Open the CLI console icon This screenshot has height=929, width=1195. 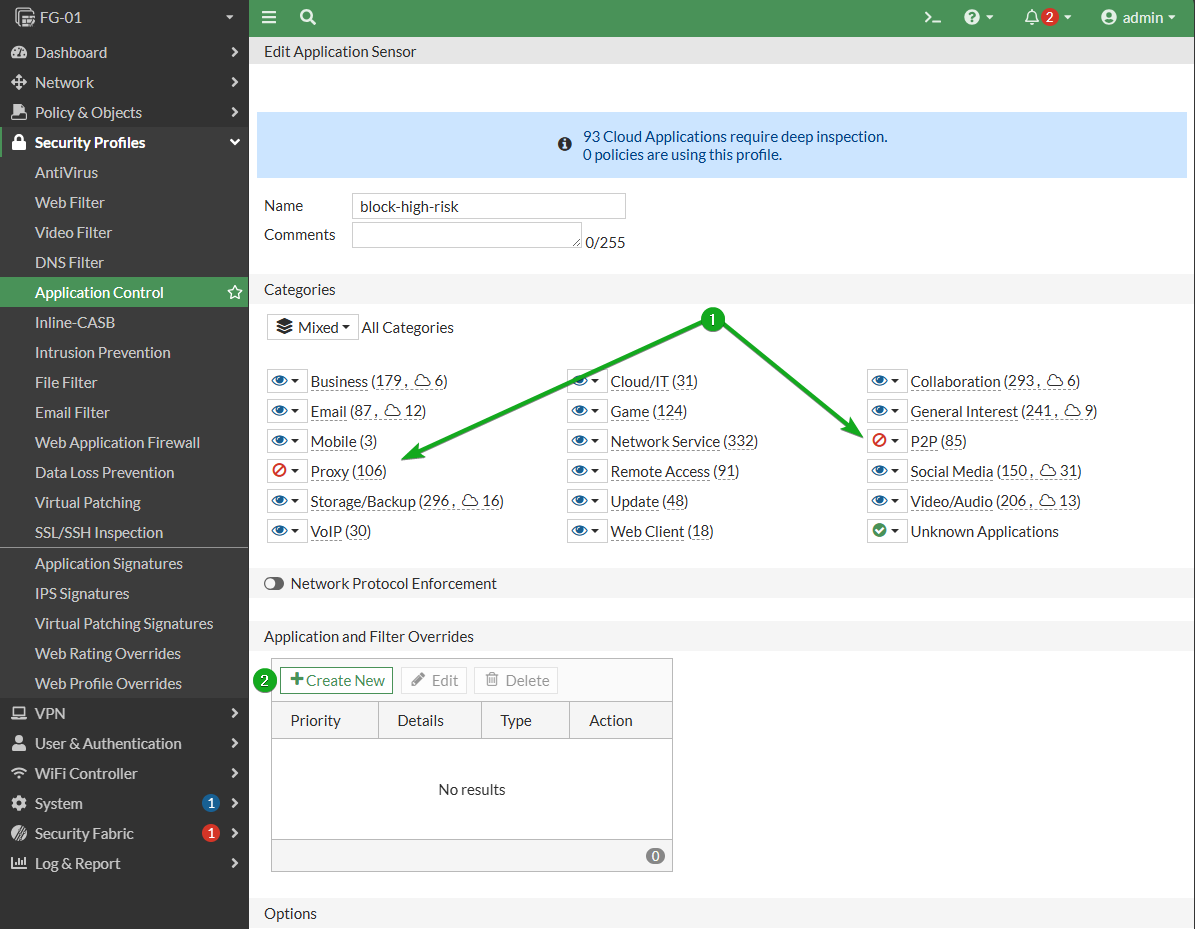click(x=932, y=18)
